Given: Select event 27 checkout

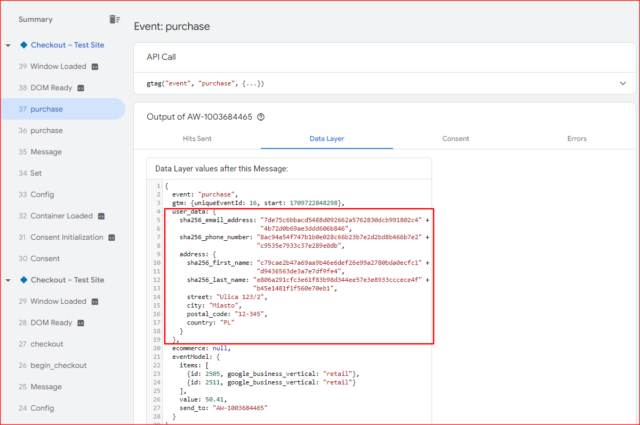Looking at the screenshot, I should [41, 344].
